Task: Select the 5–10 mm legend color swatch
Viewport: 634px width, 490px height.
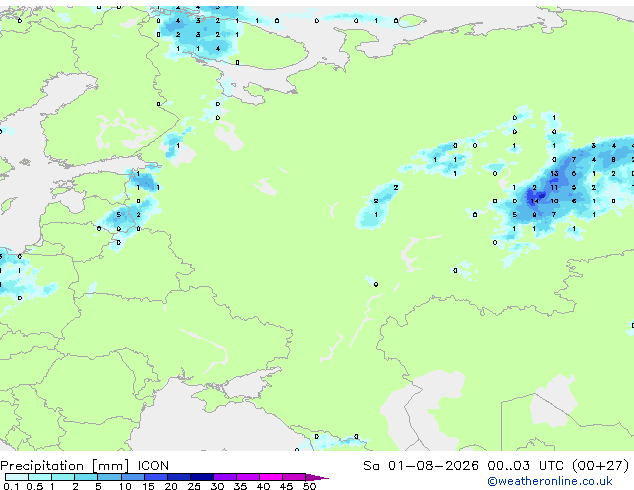Action: 109,477
